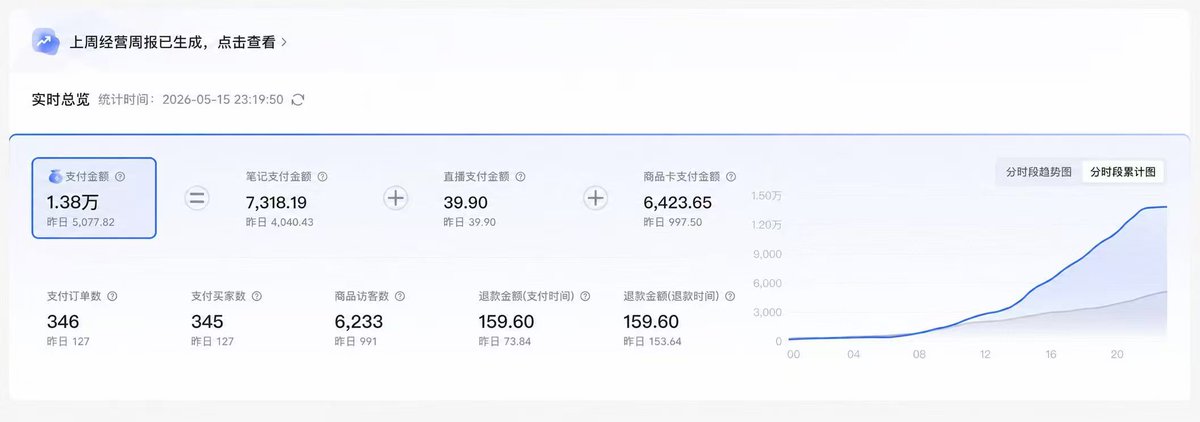This screenshot has width=1200, height=422.
Task: Show help tooltip for 支付金额
Action: (120, 176)
